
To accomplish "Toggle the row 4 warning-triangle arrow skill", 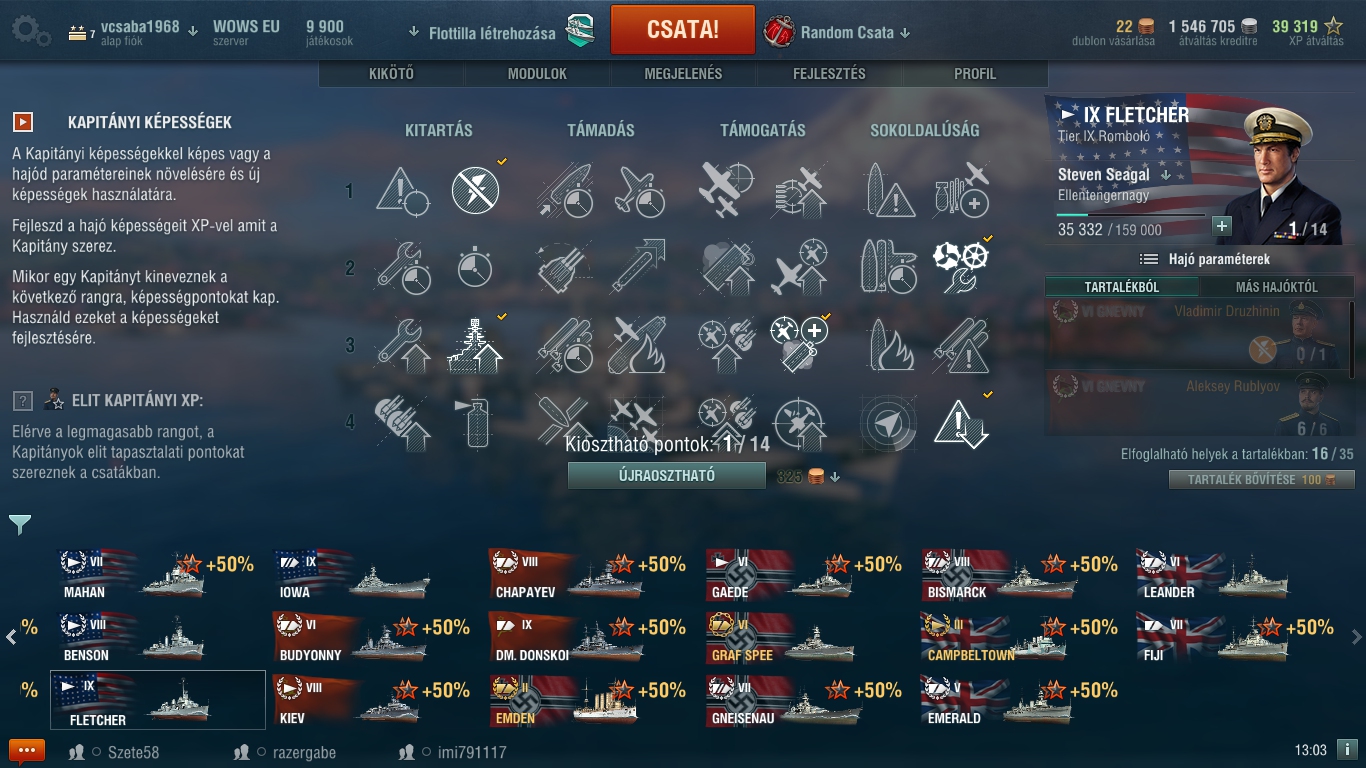I will point(960,421).
